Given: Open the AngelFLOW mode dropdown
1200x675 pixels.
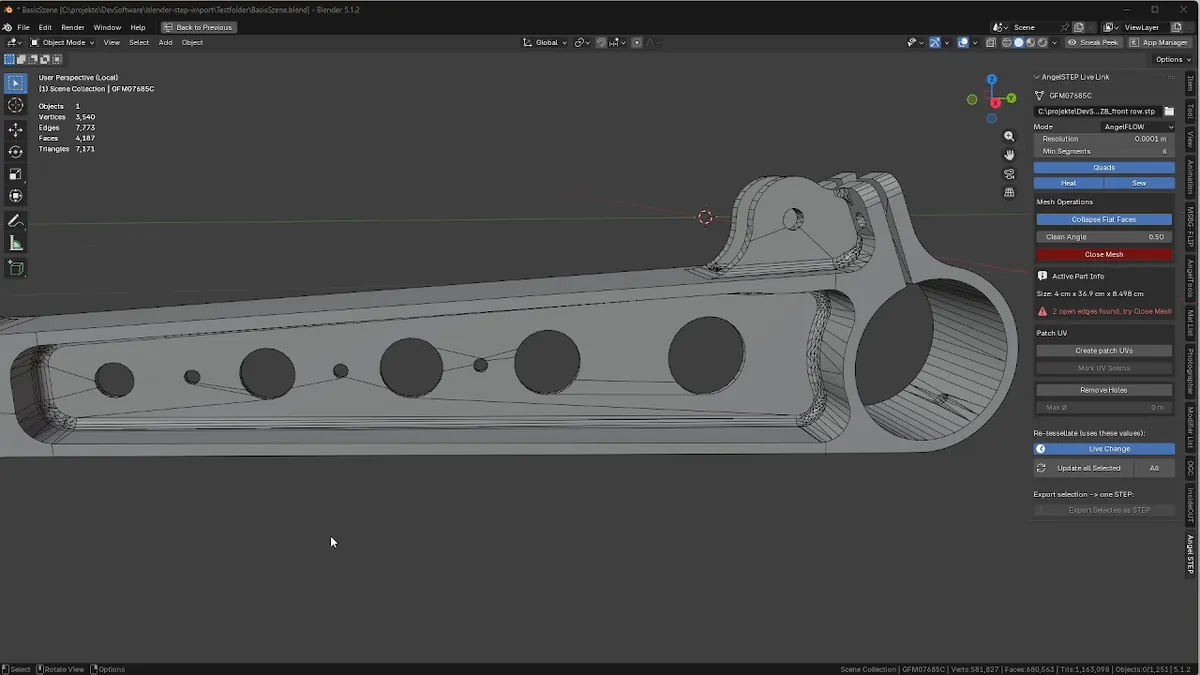Looking at the screenshot, I should [1138, 127].
